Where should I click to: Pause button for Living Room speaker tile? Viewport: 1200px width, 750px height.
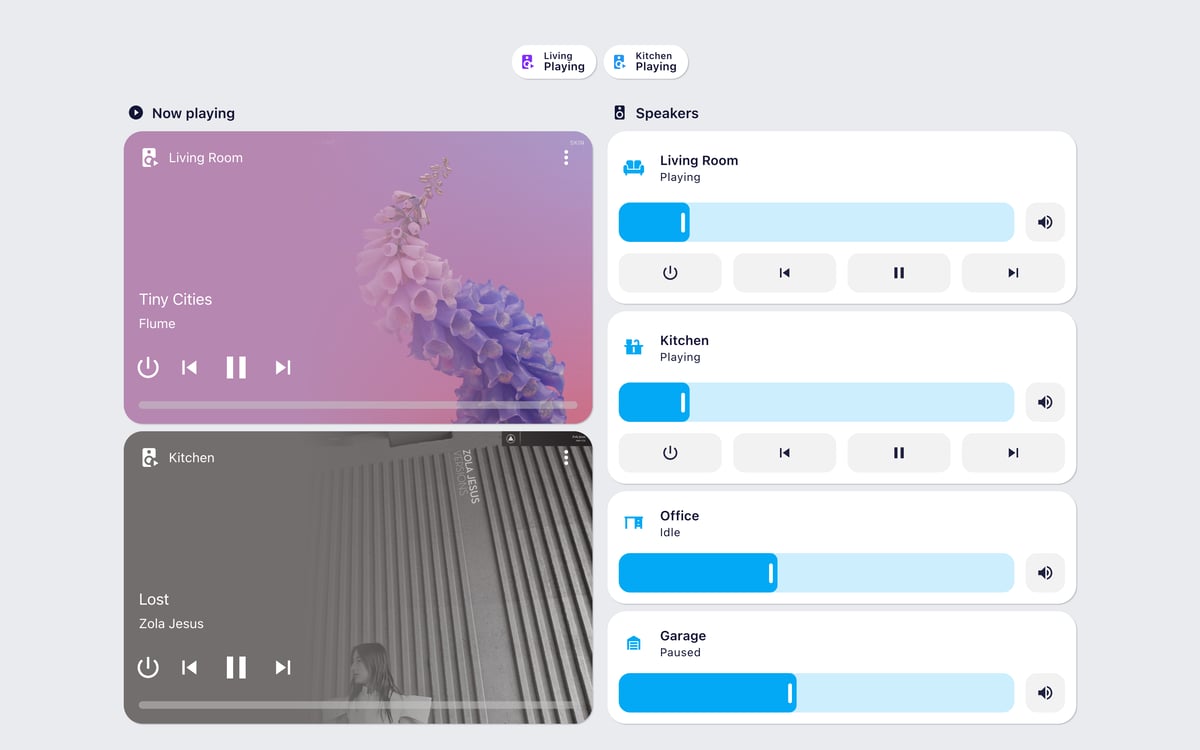(x=899, y=273)
